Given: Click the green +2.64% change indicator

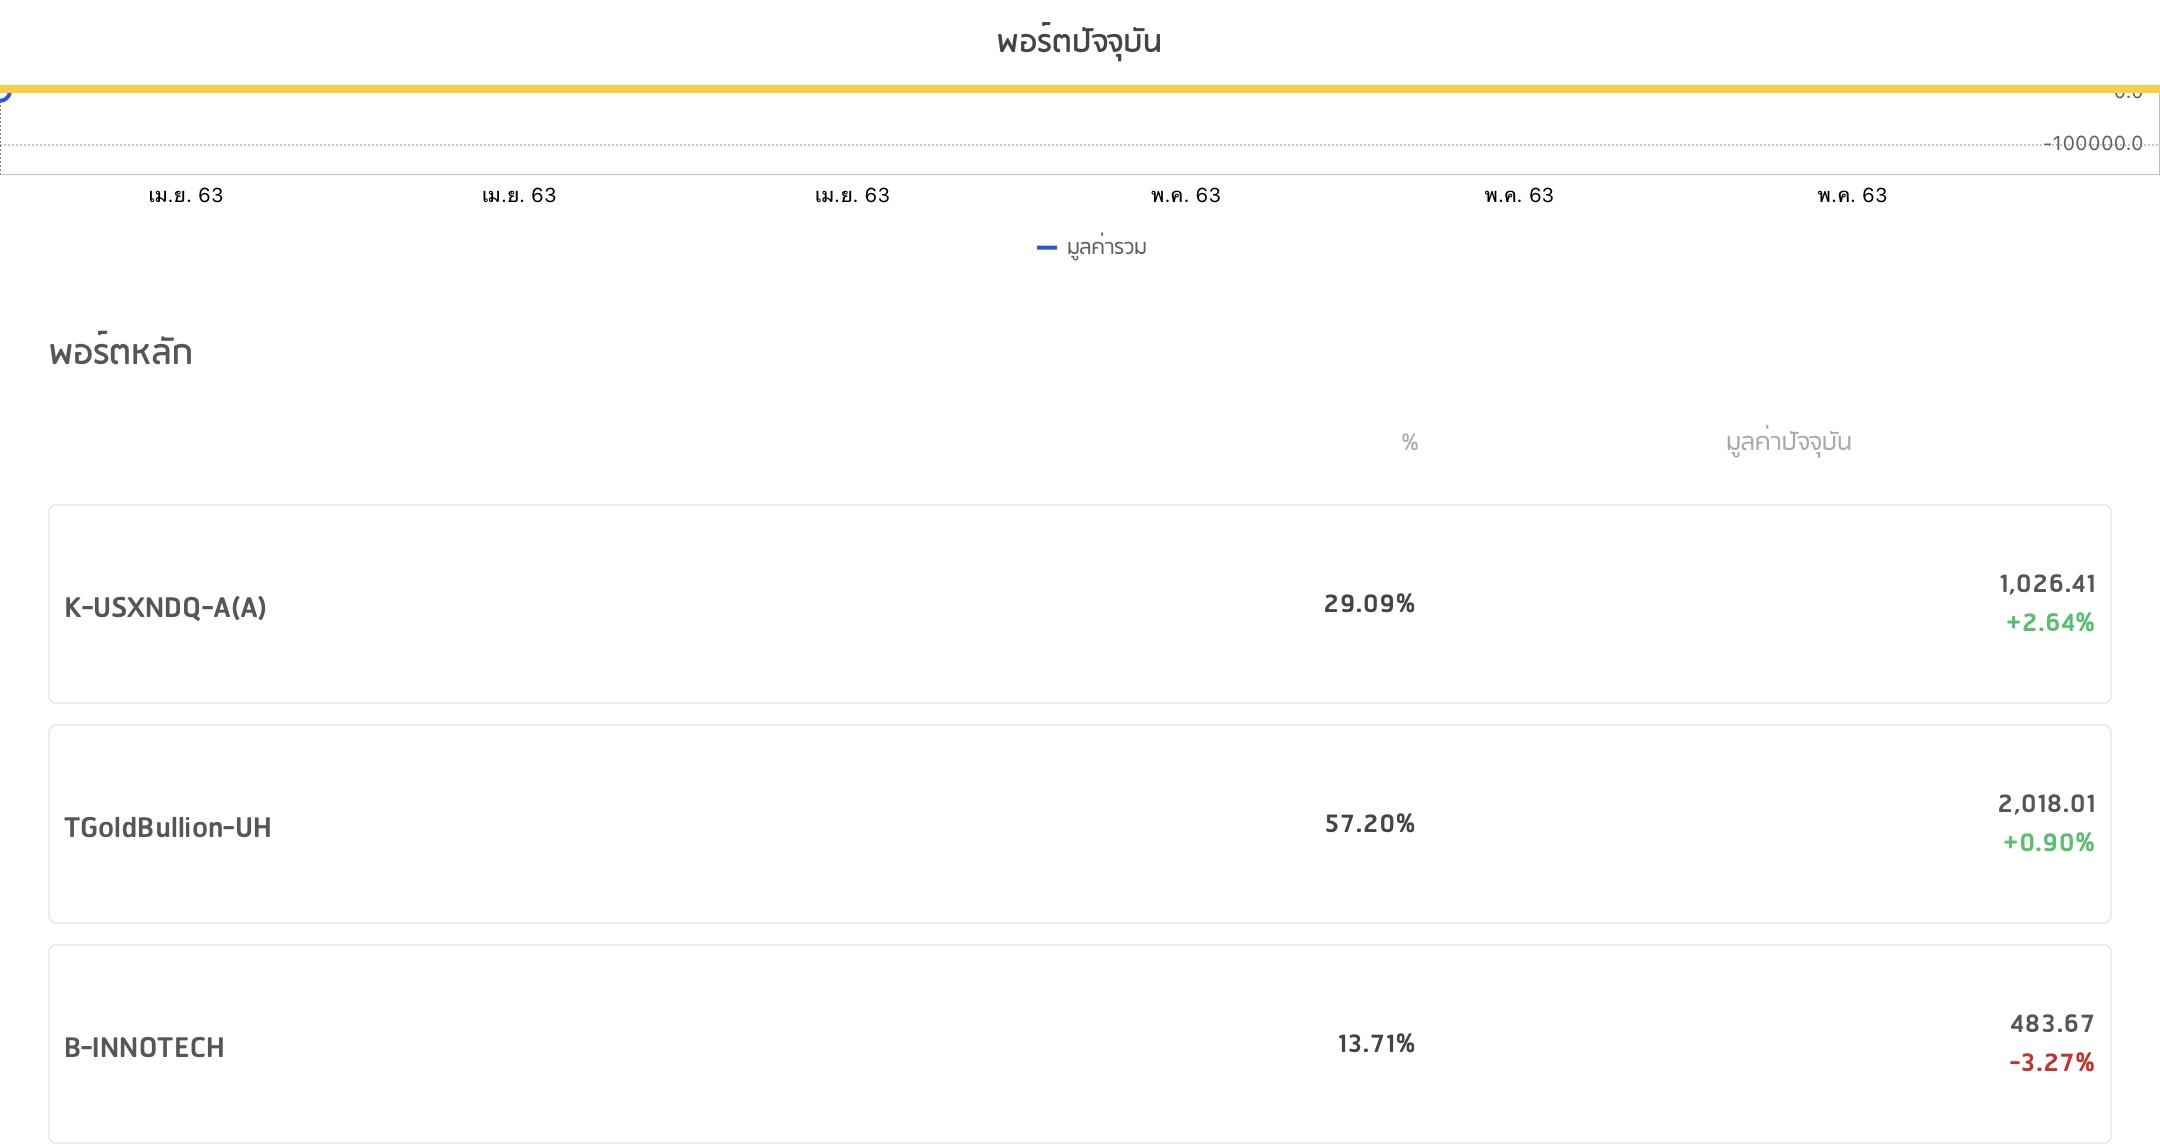Looking at the screenshot, I should [2049, 623].
